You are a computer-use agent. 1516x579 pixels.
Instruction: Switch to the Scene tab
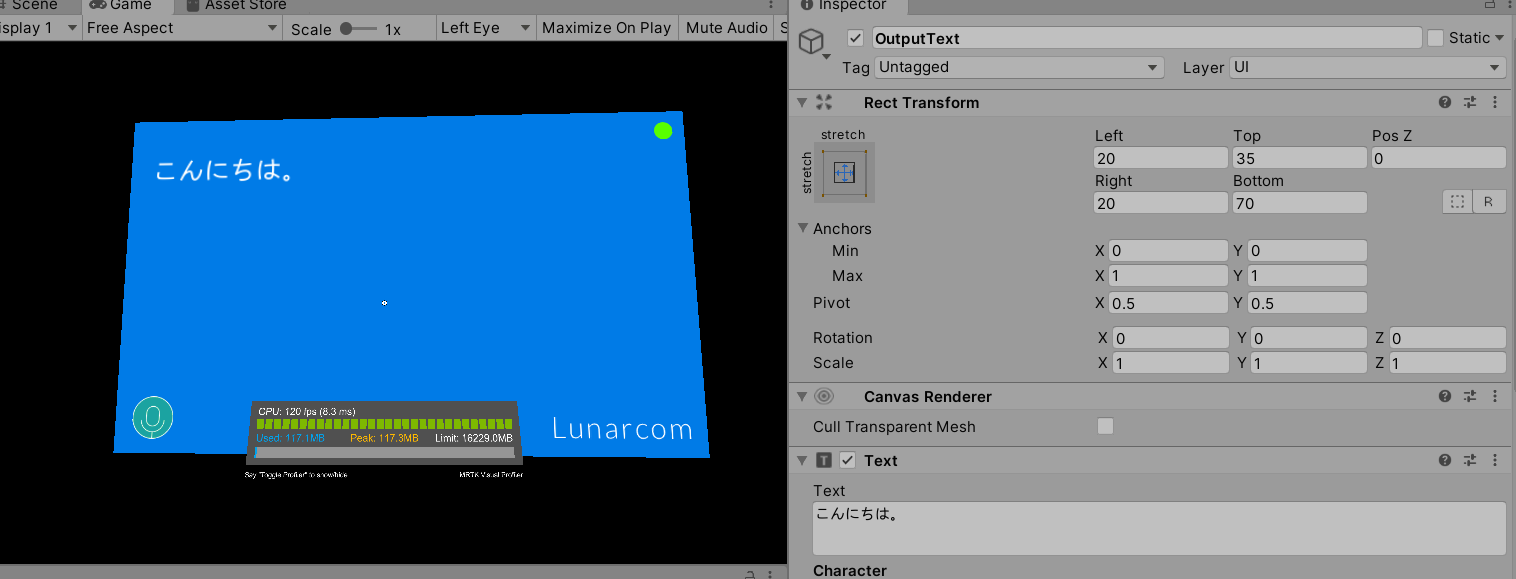click(34, 5)
